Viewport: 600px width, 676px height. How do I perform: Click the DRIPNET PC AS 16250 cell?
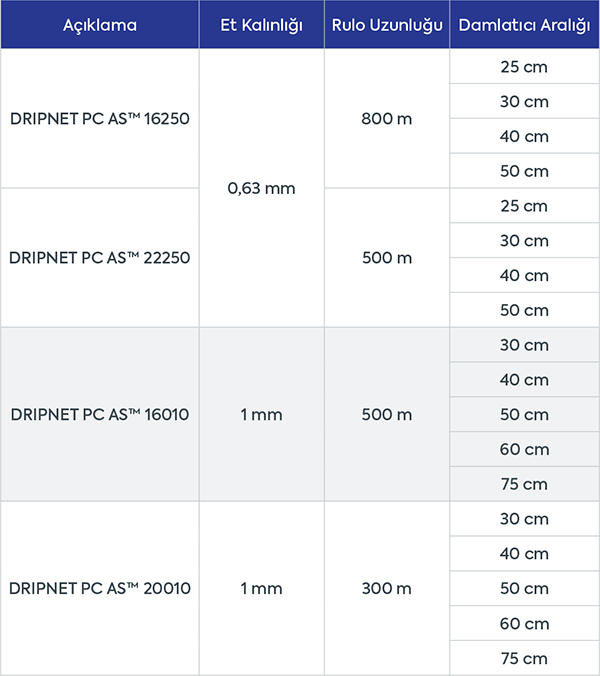tap(99, 118)
